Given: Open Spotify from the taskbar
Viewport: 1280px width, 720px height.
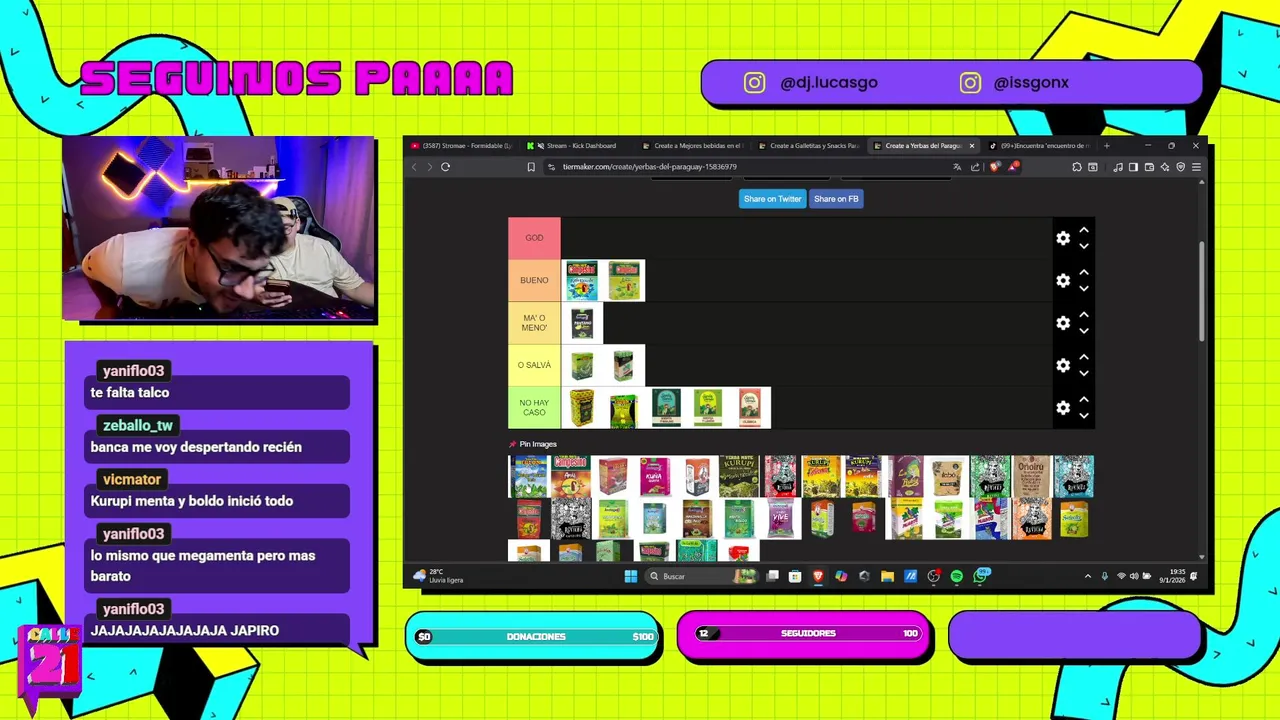Looking at the screenshot, I should (x=957, y=576).
